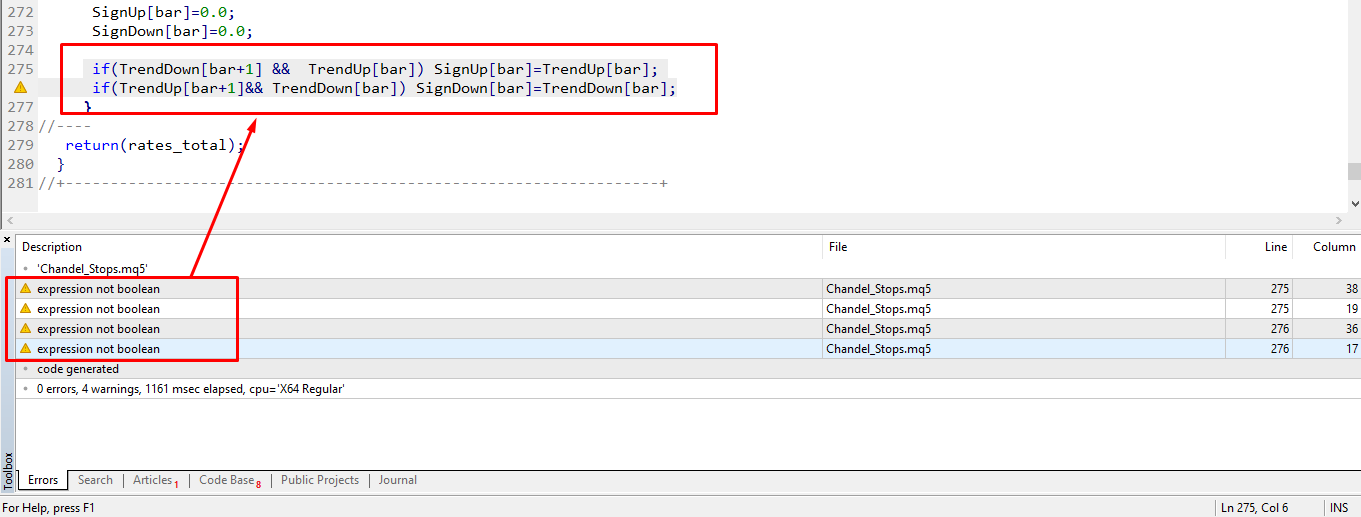Click vertical scrollbar down arrow of editor
The image size is (1361, 517).
pos(1354,203)
